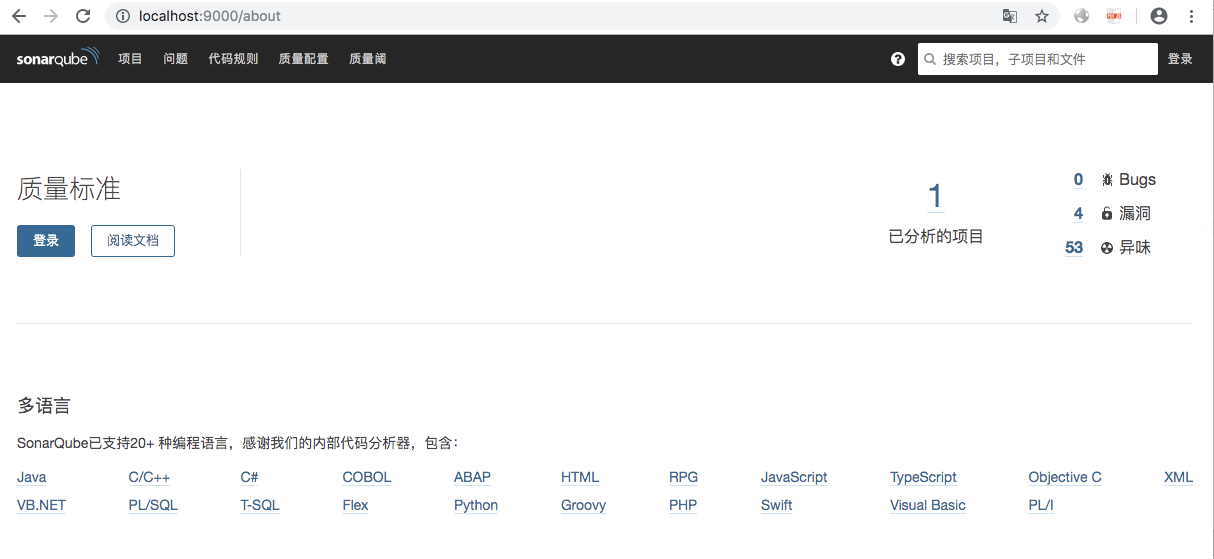Open the Java language link
Screen dimensions: 1214x559
click(32, 478)
